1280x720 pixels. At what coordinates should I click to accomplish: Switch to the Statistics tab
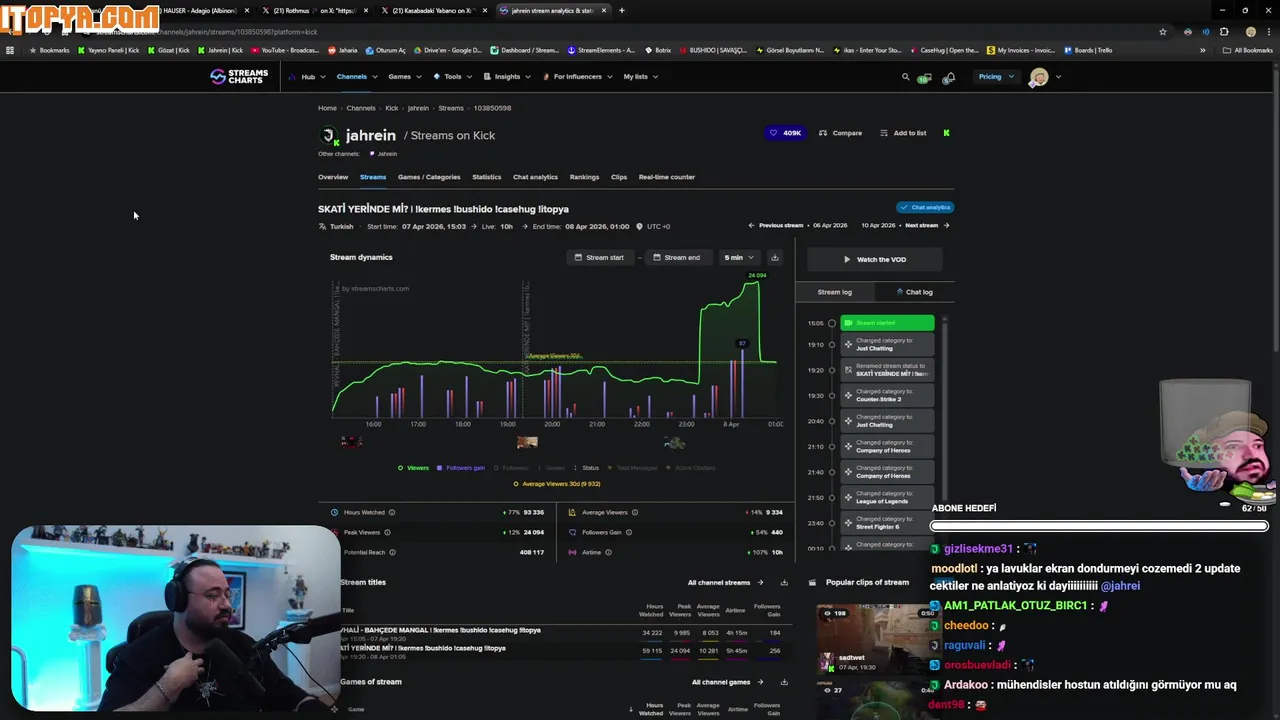(487, 177)
